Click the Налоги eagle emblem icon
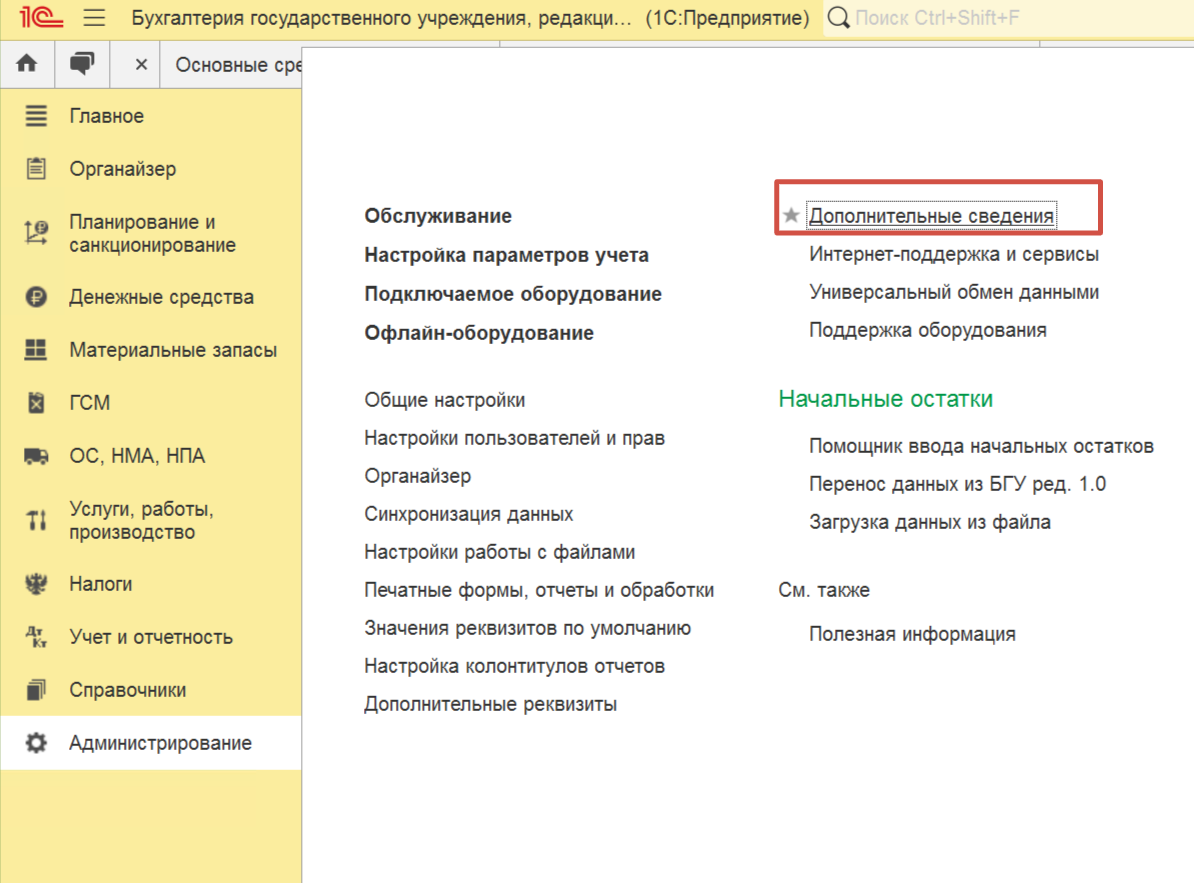 pos(36,584)
